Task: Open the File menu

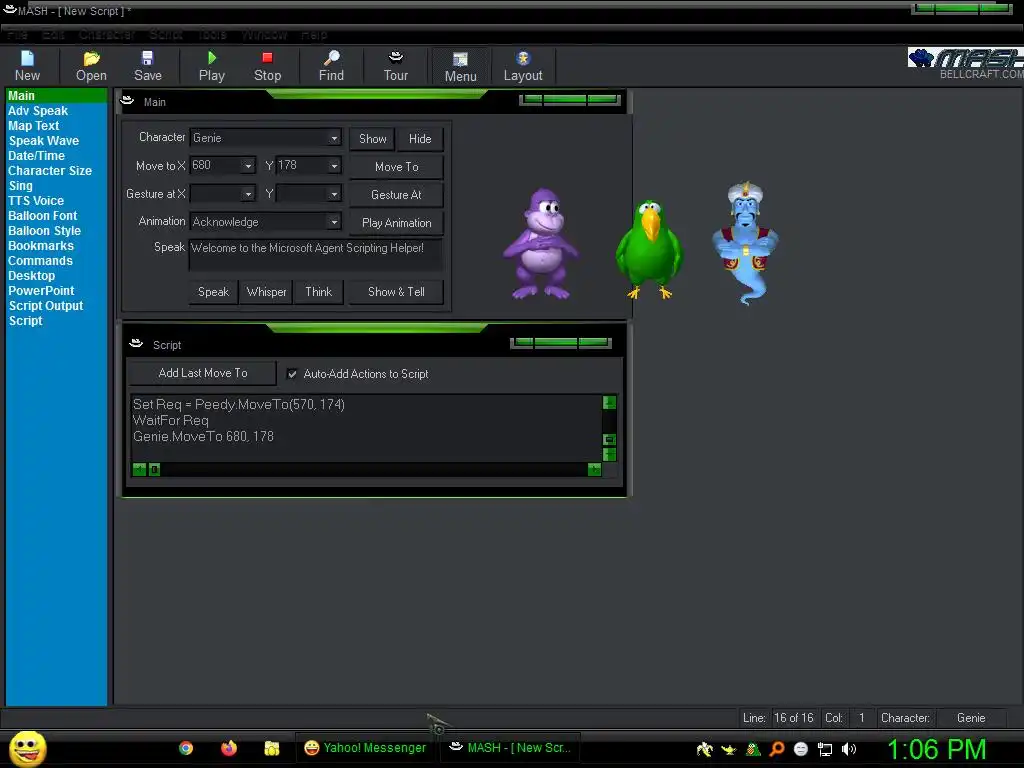Action: [17, 35]
